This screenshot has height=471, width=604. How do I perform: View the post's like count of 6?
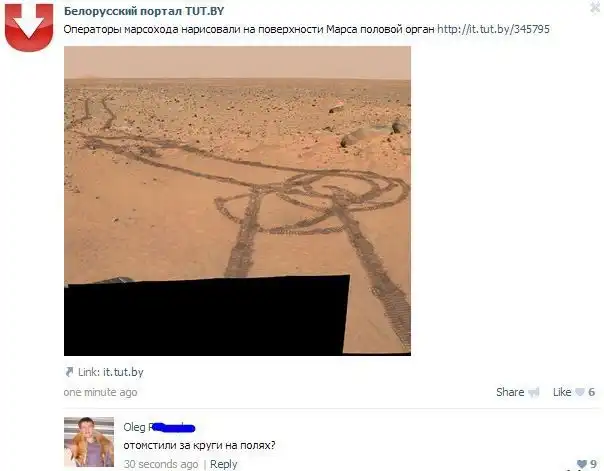tap(592, 392)
